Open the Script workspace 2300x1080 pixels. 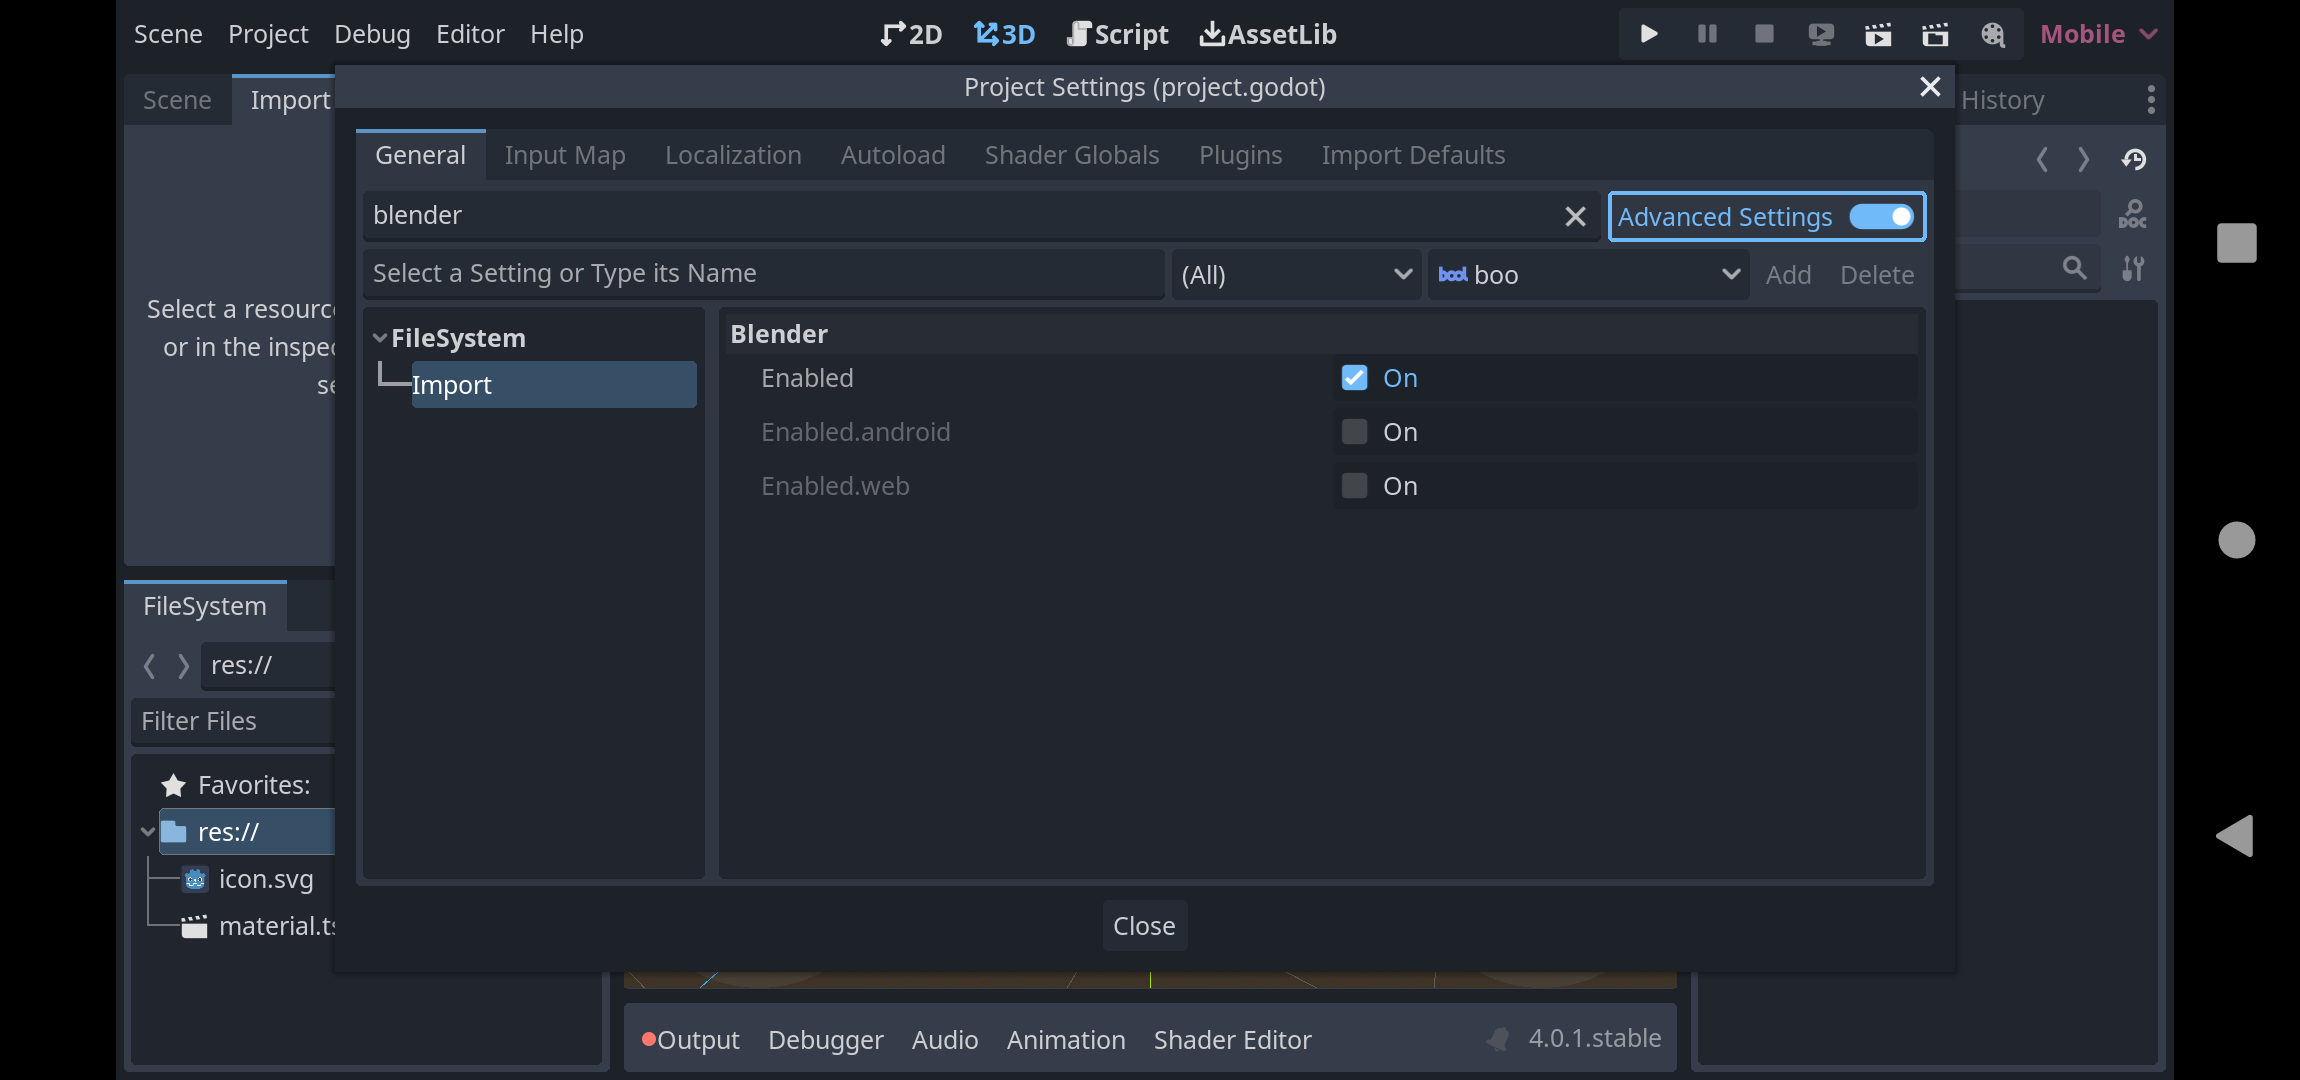(x=1117, y=33)
